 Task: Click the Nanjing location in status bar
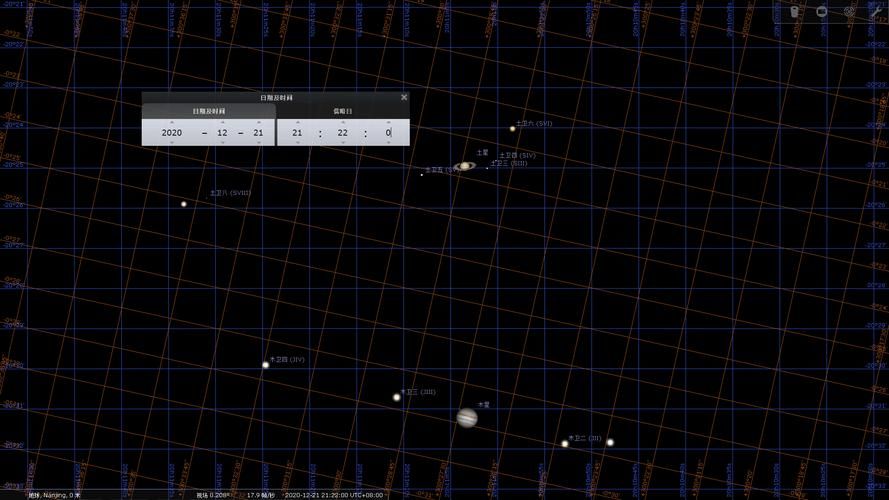tap(54, 495)
